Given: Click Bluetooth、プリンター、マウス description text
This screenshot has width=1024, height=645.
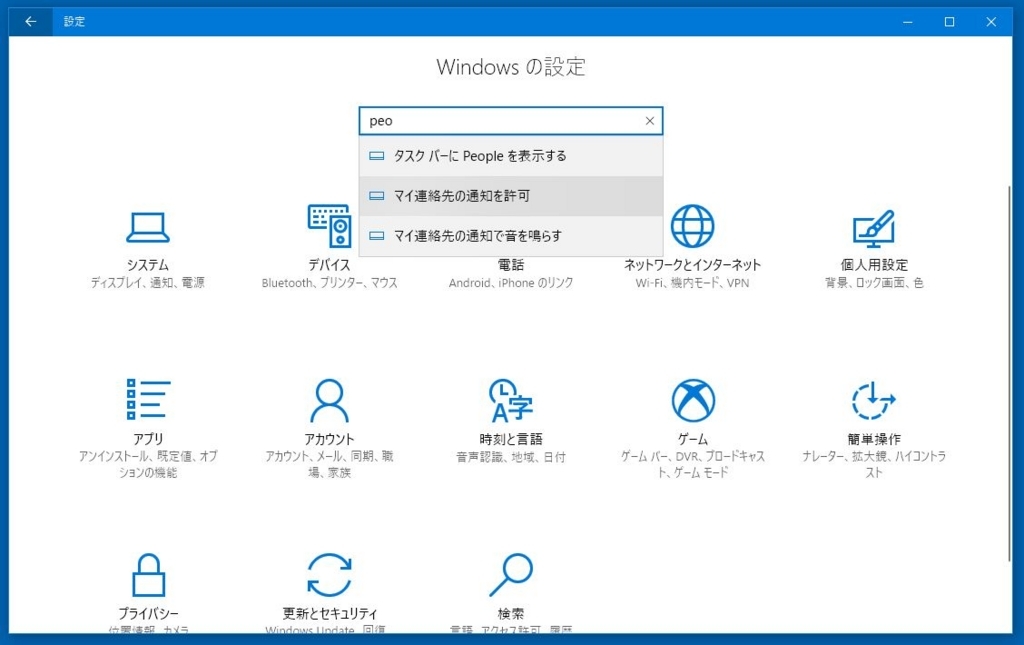Looking at the screenshot, I should tap(329, 283).
